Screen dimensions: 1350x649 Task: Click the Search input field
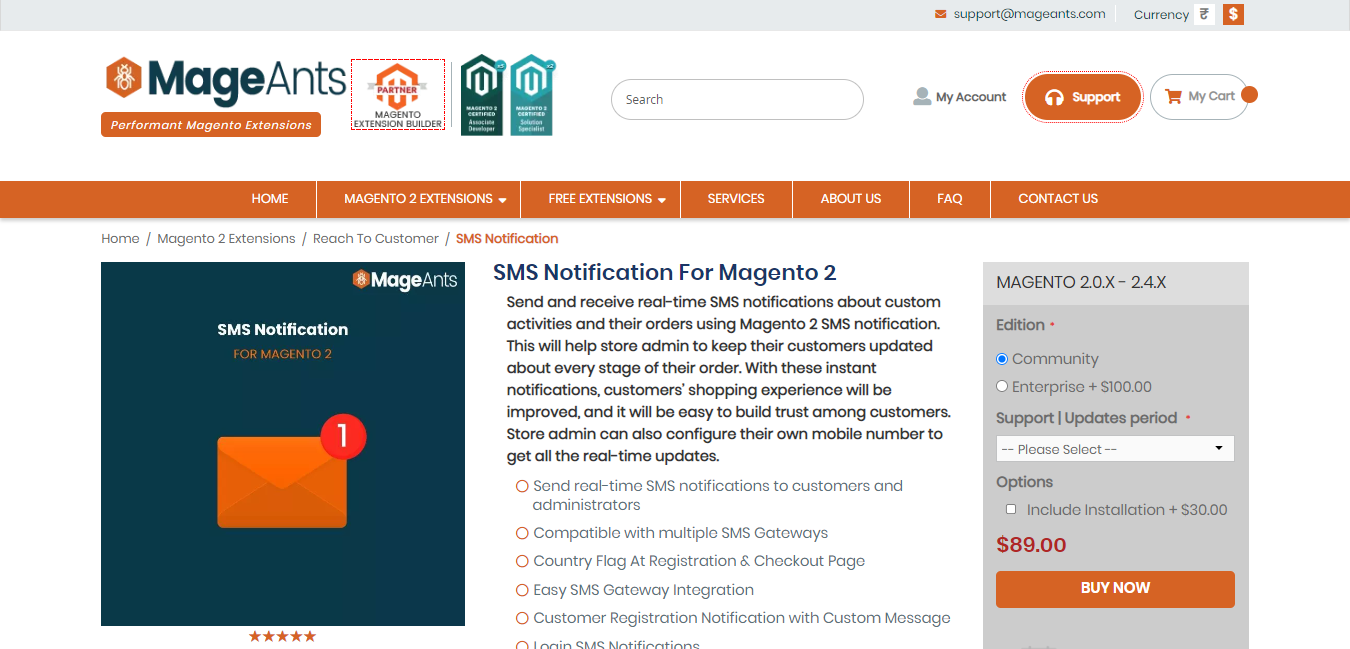click(737, 99)
